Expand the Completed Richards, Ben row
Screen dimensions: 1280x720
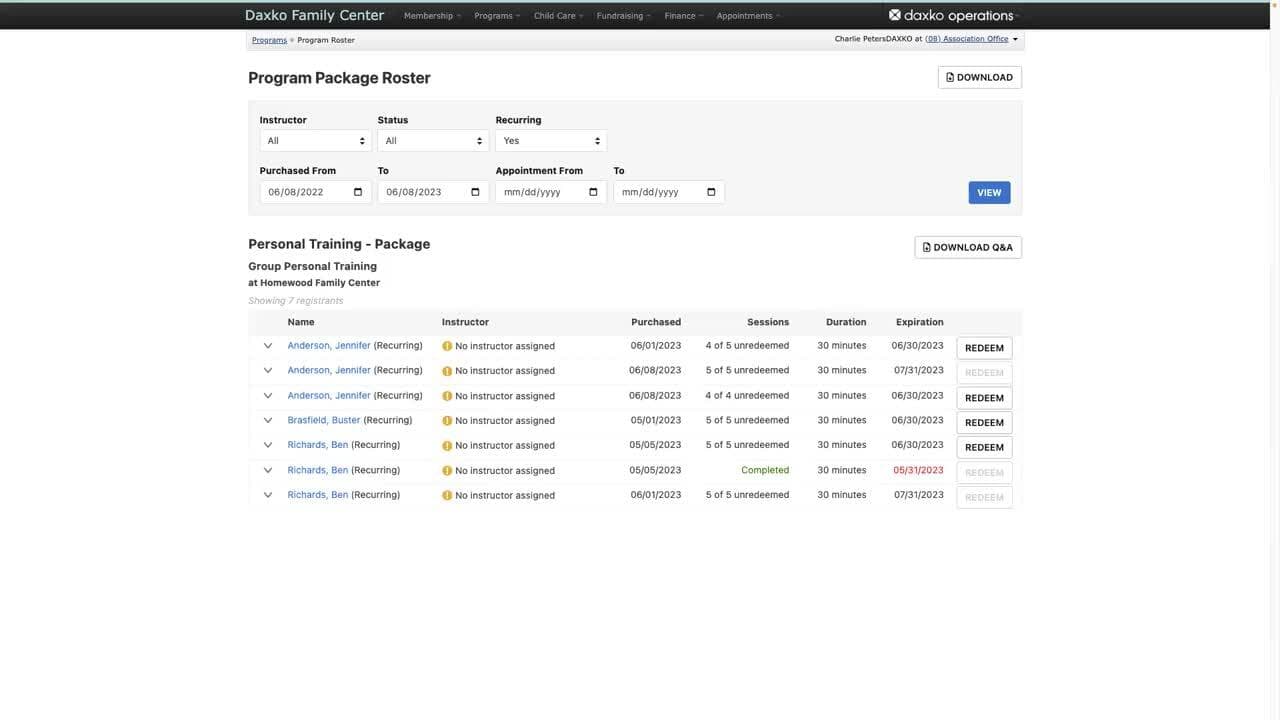click(268, 470)
